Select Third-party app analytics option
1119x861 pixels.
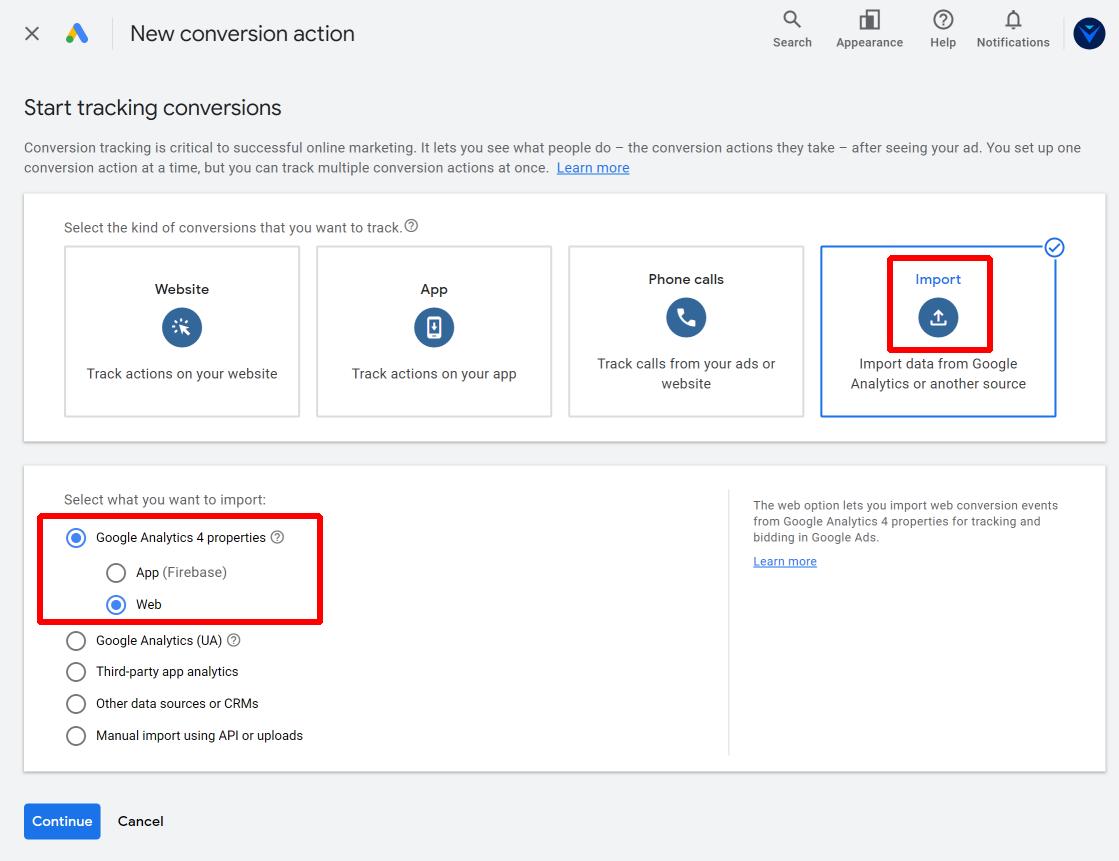coord(76,672)
